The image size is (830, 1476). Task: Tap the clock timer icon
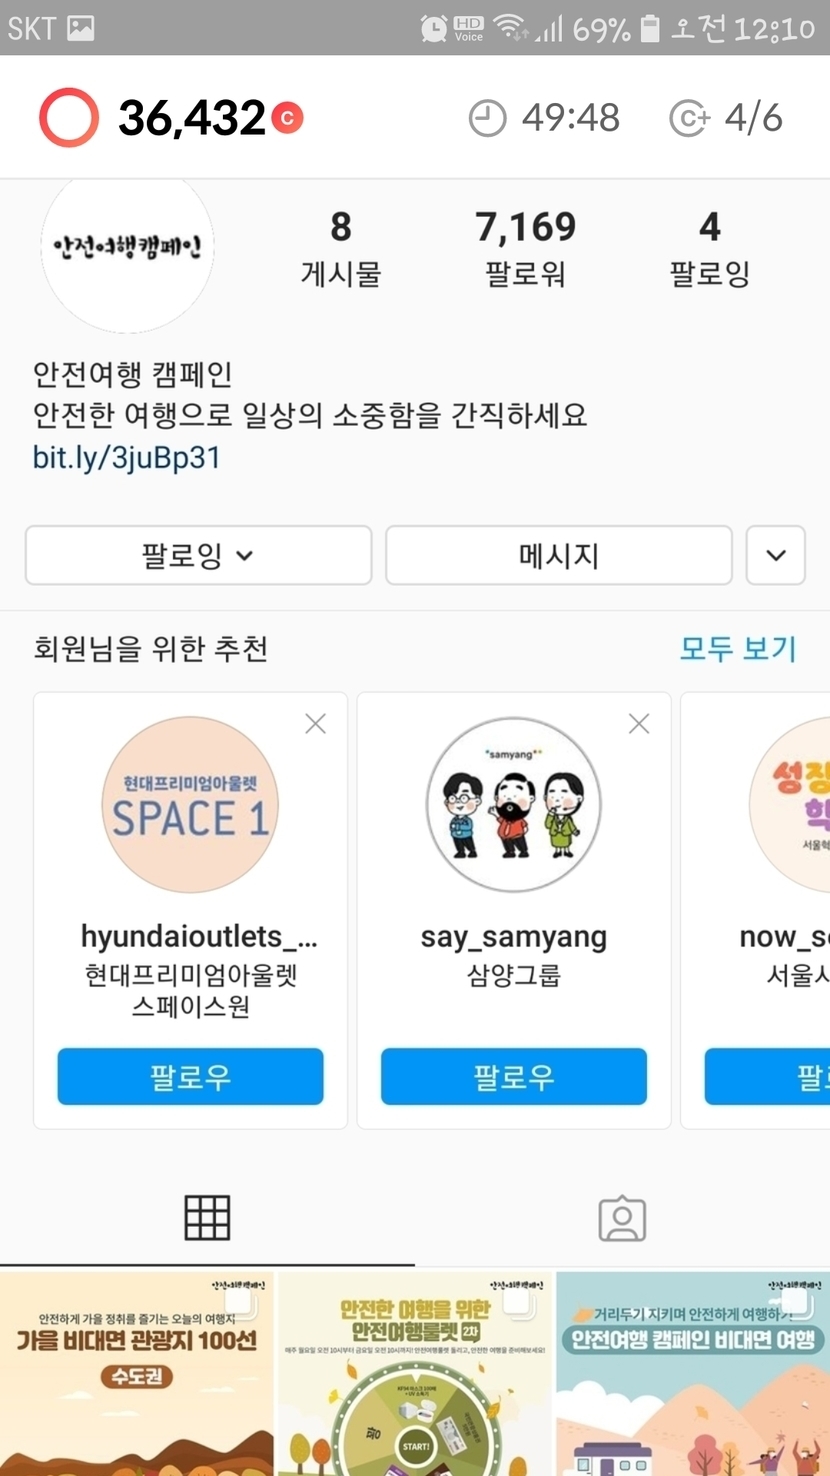(487, 118)
